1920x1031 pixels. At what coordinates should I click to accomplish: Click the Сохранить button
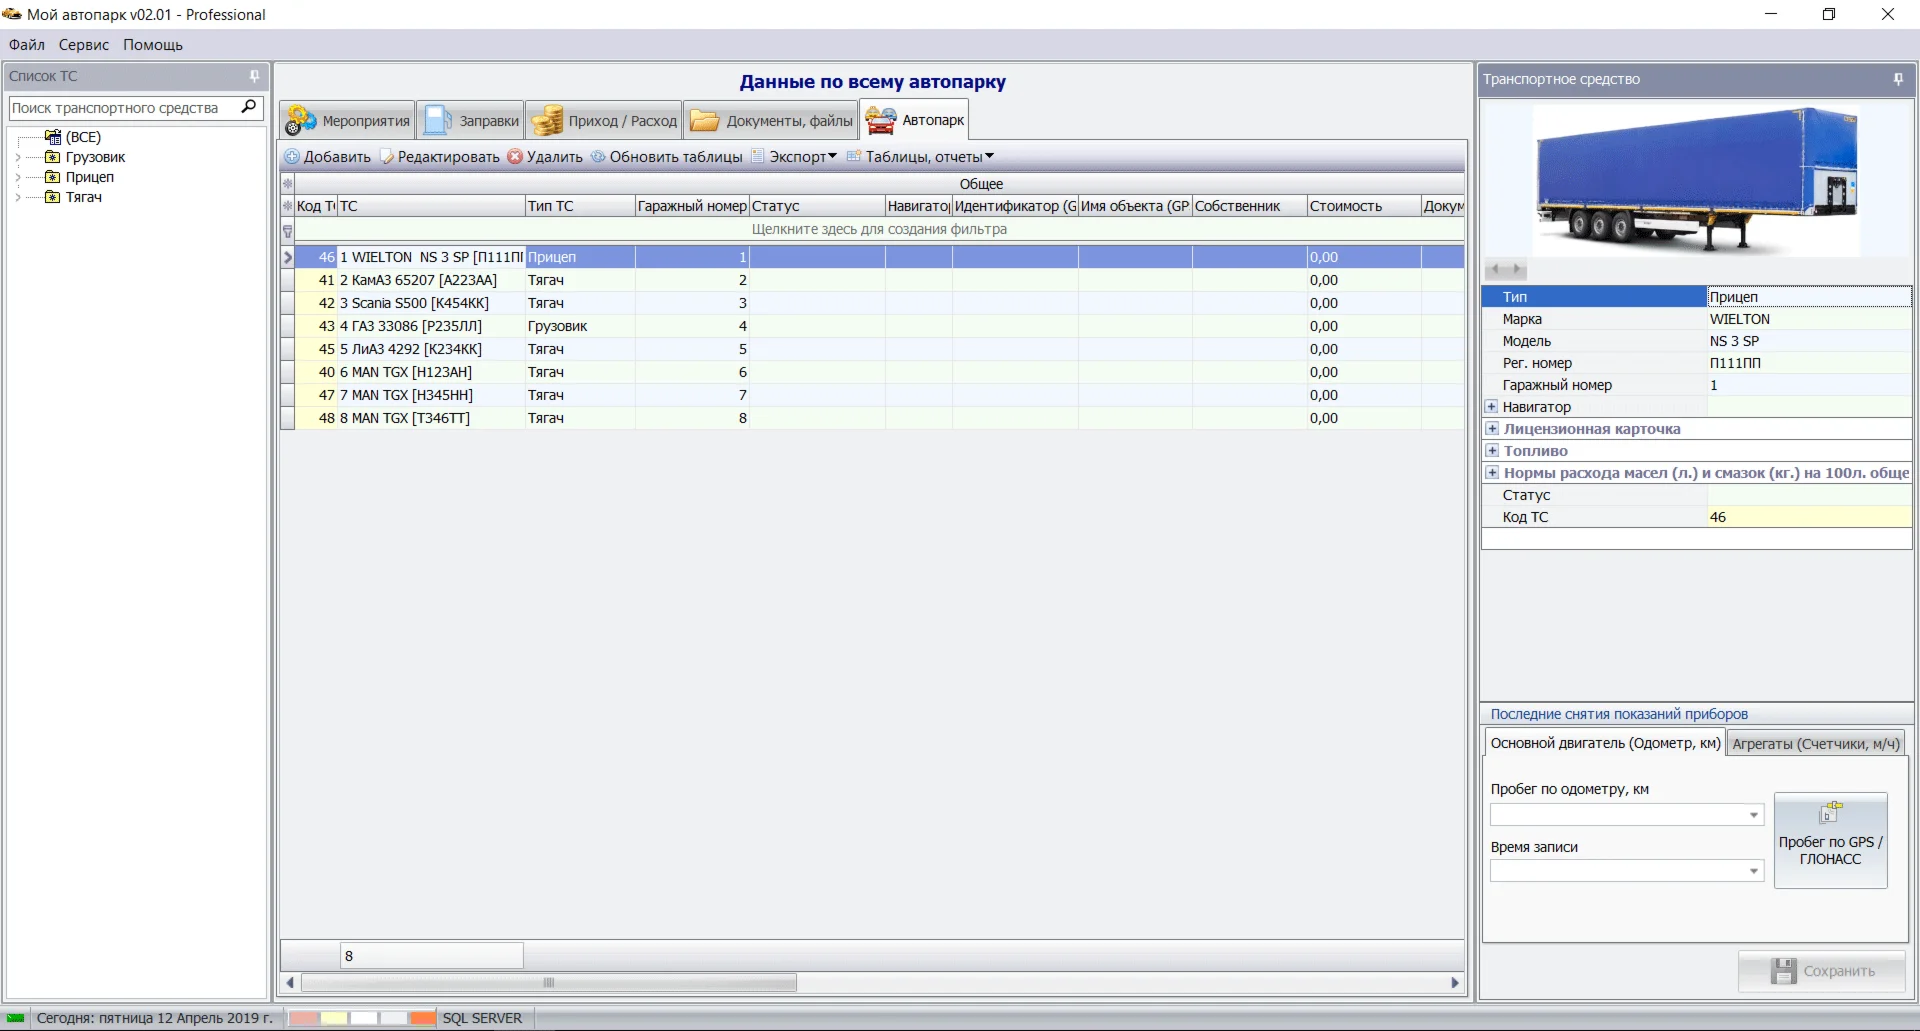1822,971
